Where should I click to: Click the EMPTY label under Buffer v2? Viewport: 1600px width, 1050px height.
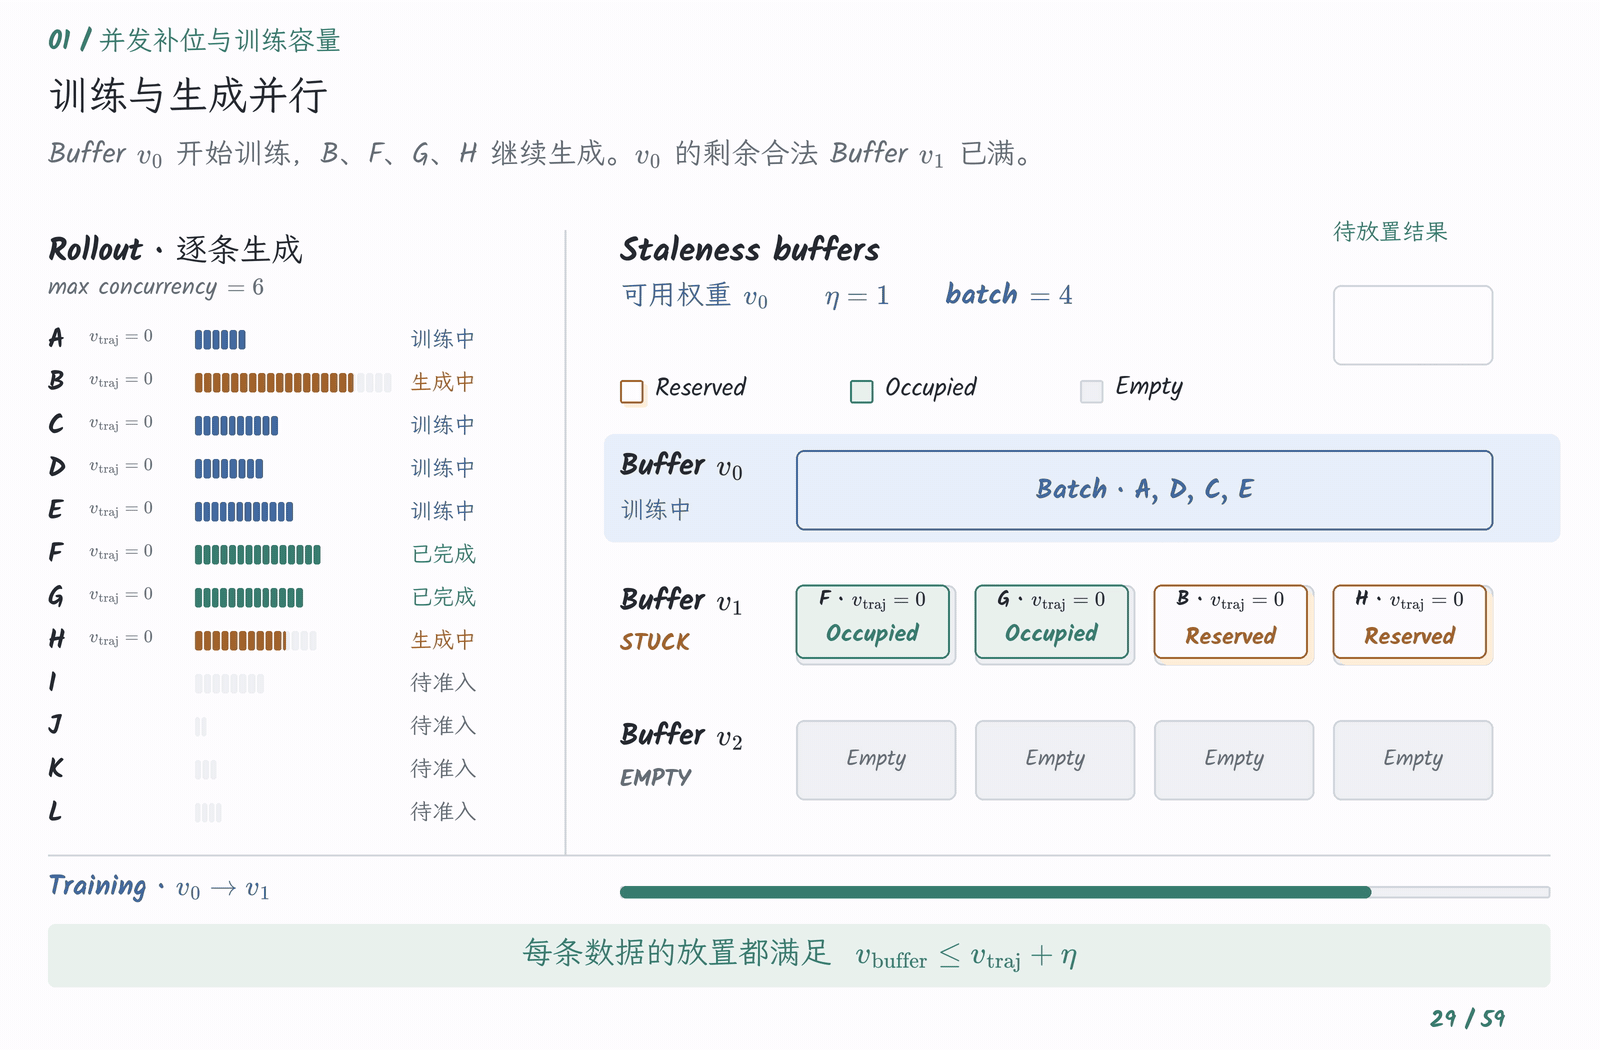click(x=655, y=778)
